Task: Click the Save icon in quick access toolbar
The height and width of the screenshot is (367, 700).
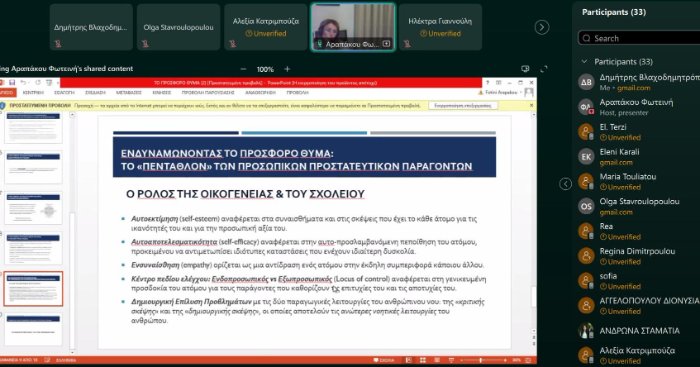Action: [12, 83]
